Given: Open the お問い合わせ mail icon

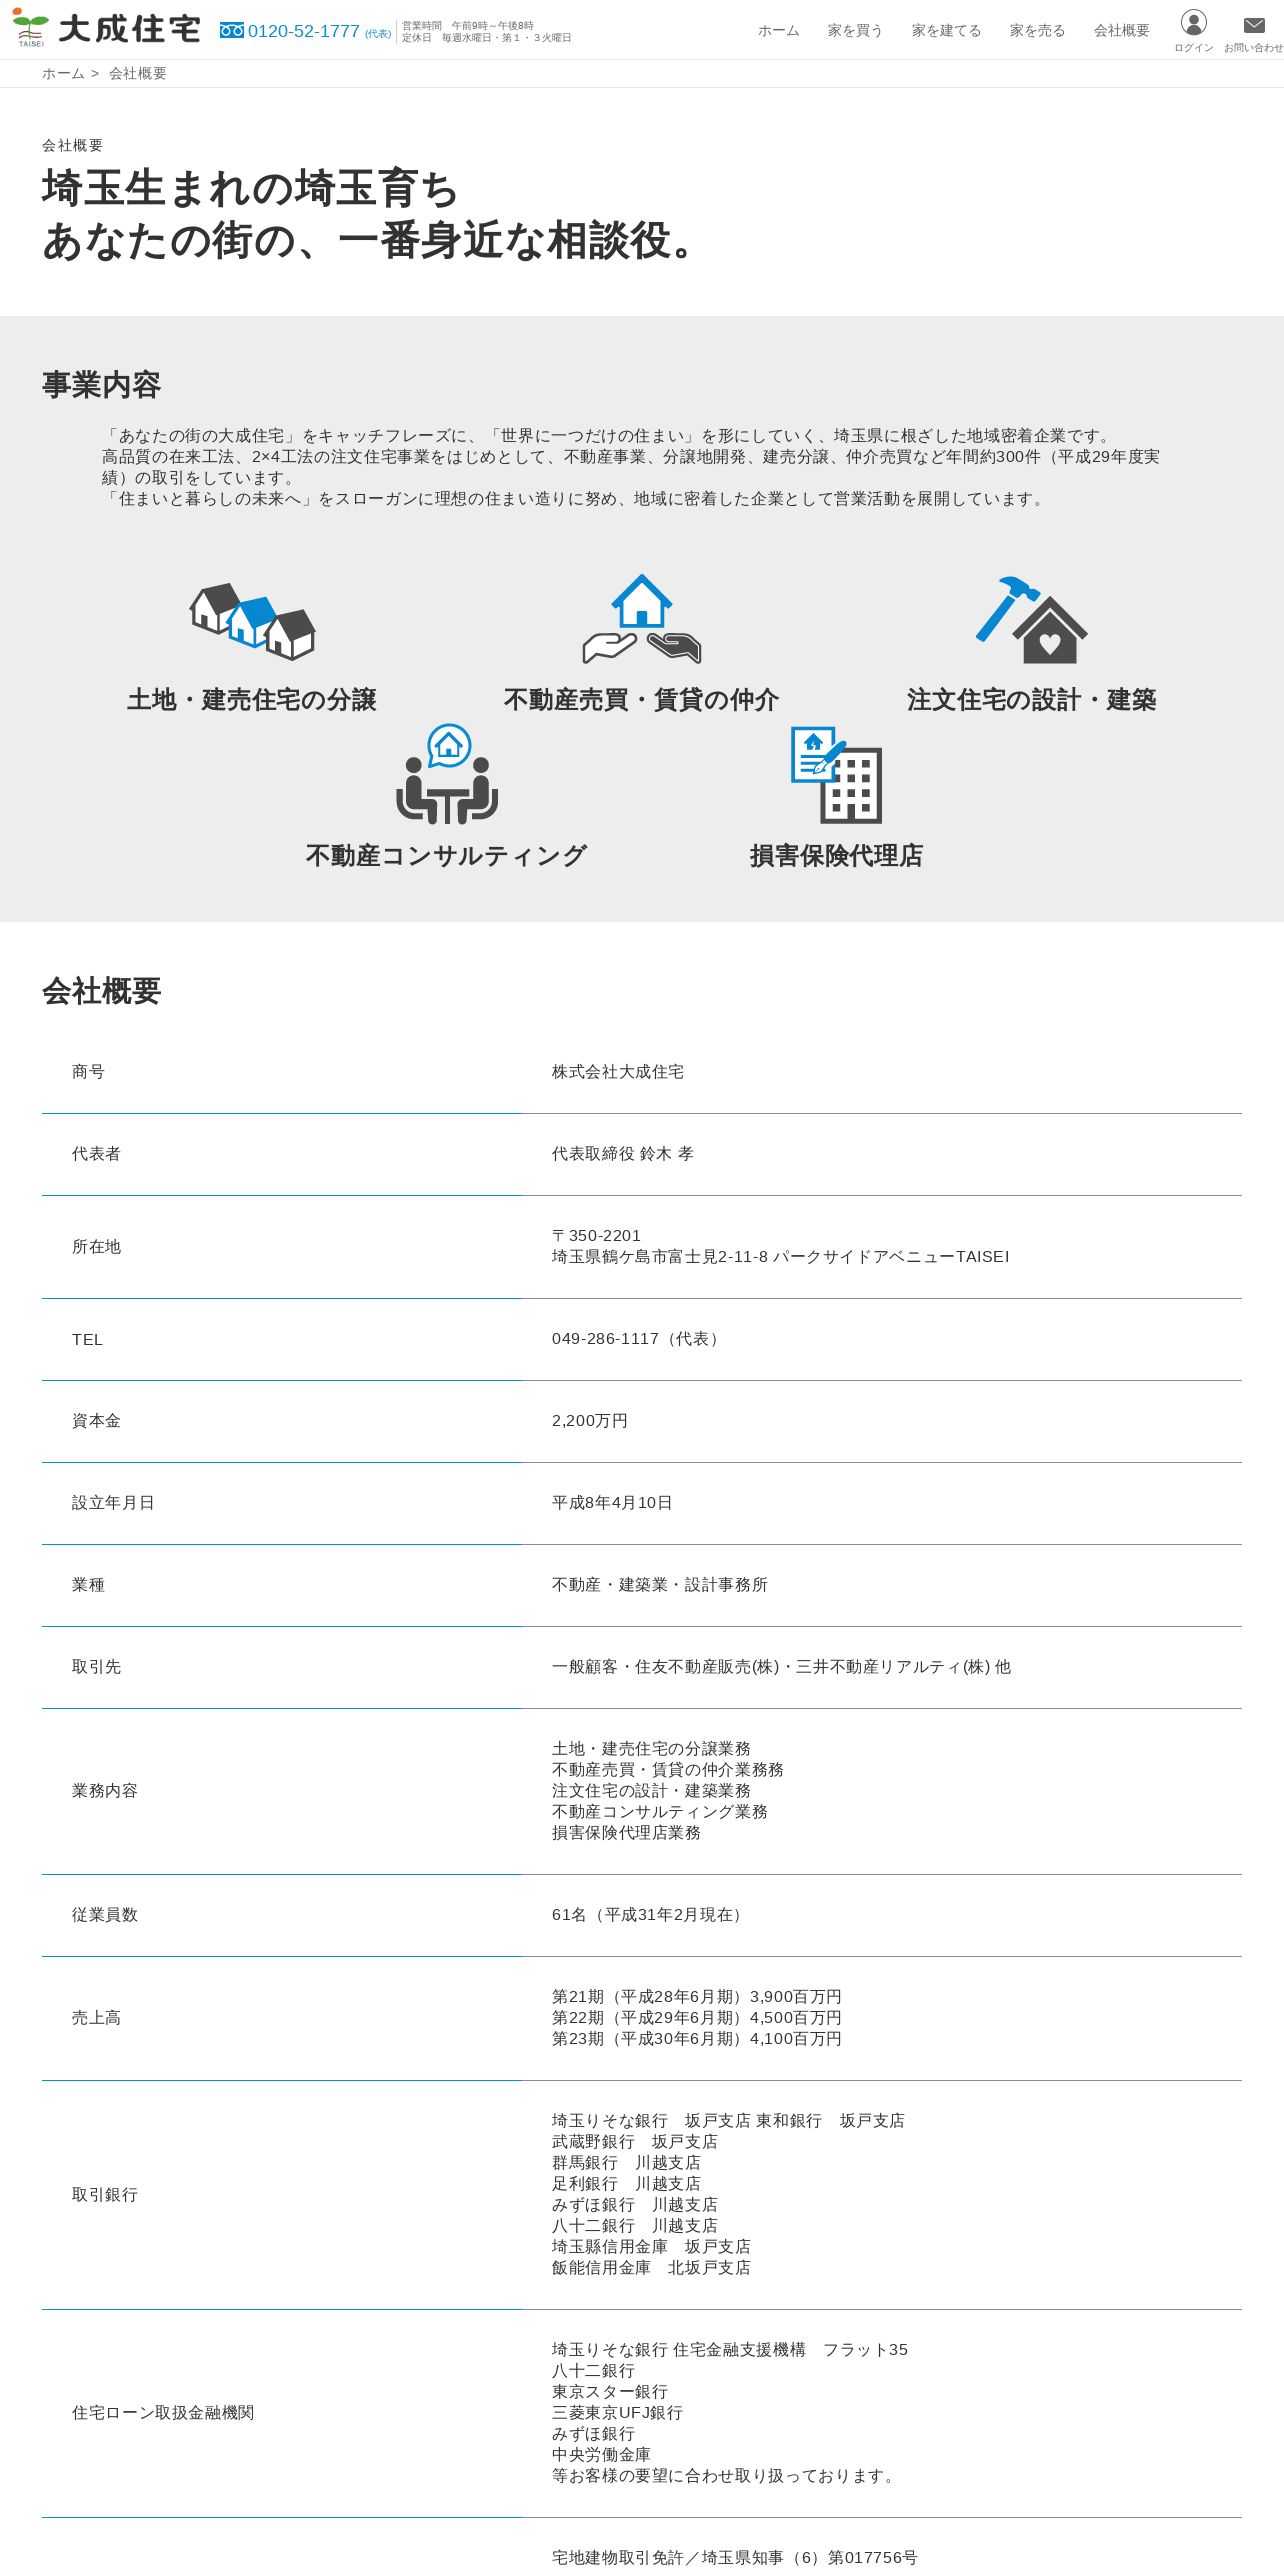Looking at the screenshot, I should 1254,25.
